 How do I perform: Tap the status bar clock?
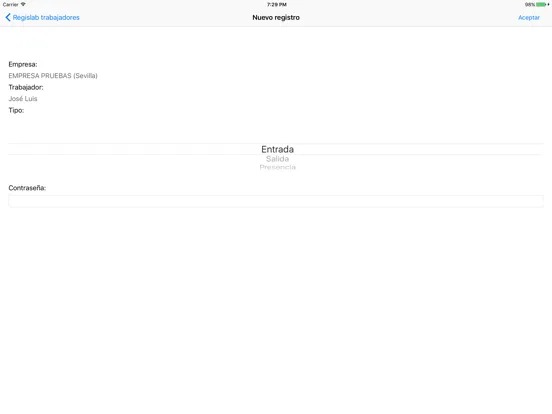[x=277, y=5]
